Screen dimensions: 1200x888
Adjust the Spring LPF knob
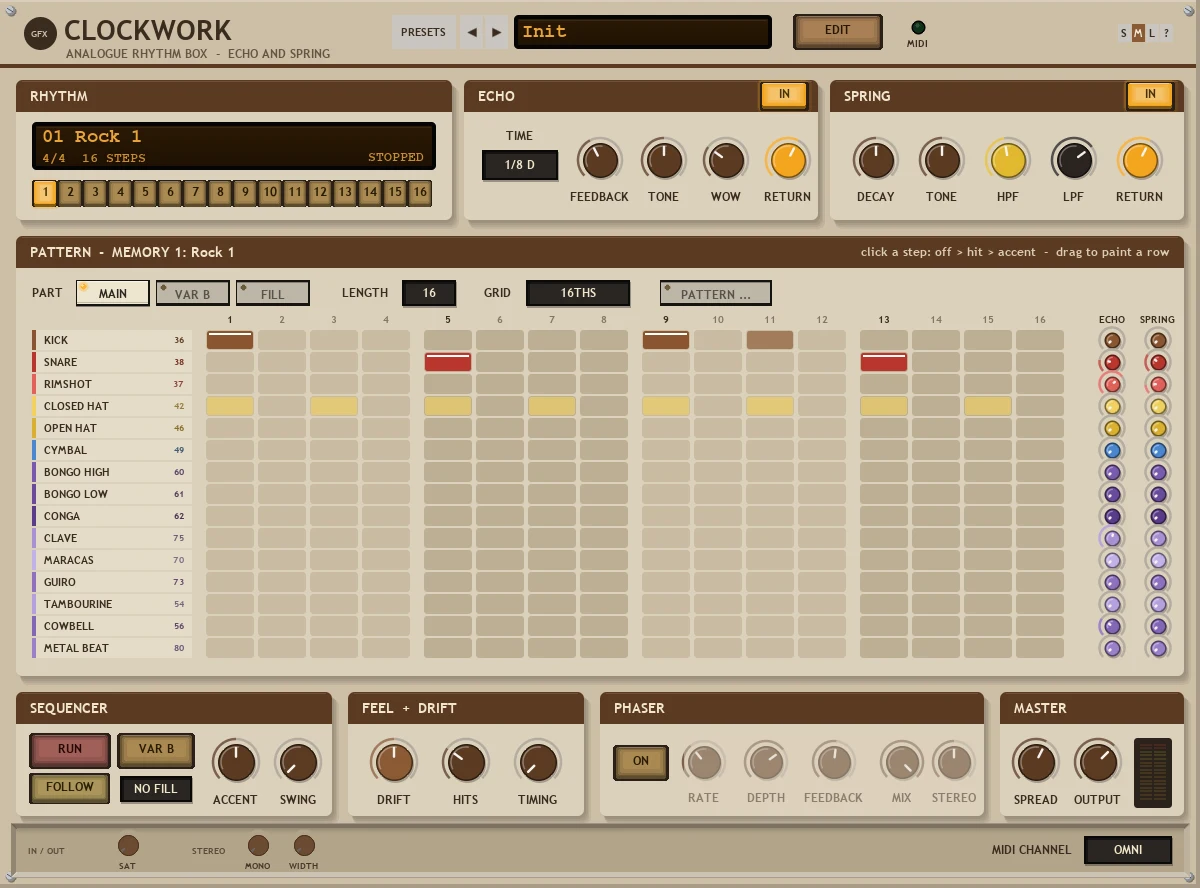[1074, 160]
